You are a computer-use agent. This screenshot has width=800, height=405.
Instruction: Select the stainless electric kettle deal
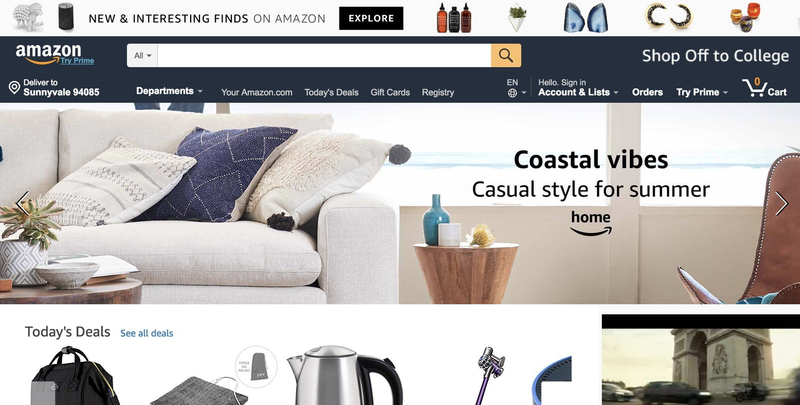[344, 375]
